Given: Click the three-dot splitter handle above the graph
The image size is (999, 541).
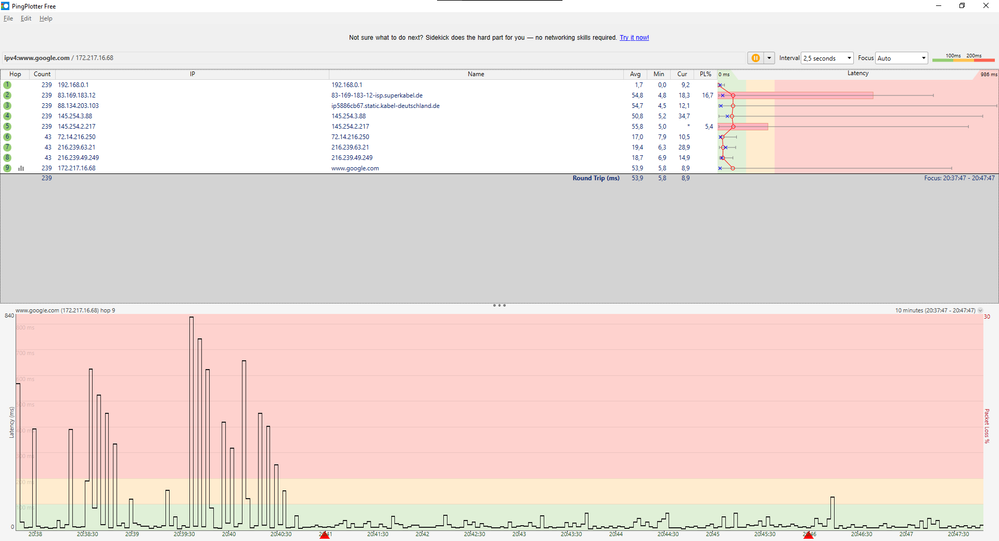Looking at the screenshot, I should [499, 306].
